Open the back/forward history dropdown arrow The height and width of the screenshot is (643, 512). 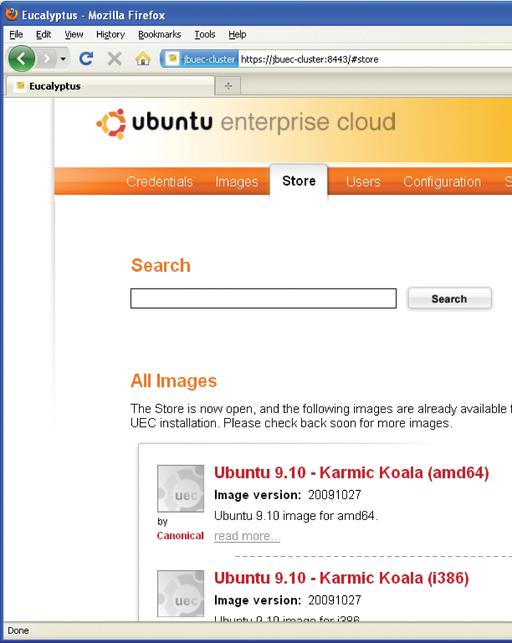(63, 59)
